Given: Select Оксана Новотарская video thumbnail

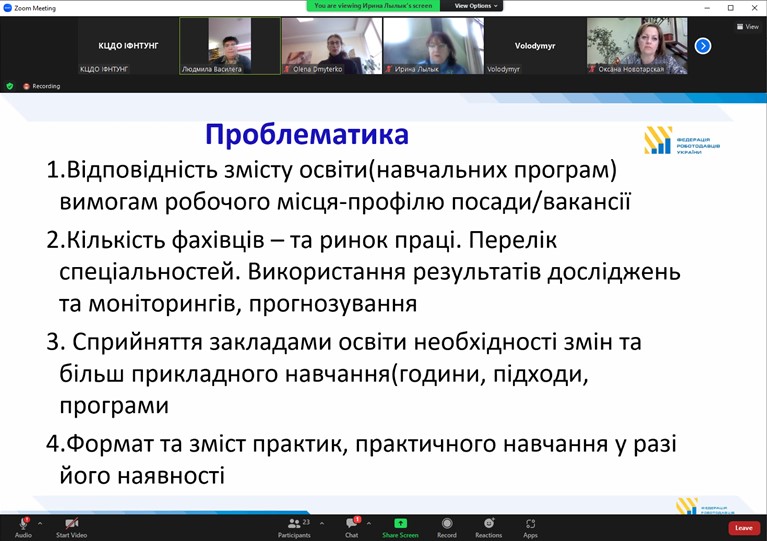Looking at the screenshot, I should [637, 46].
